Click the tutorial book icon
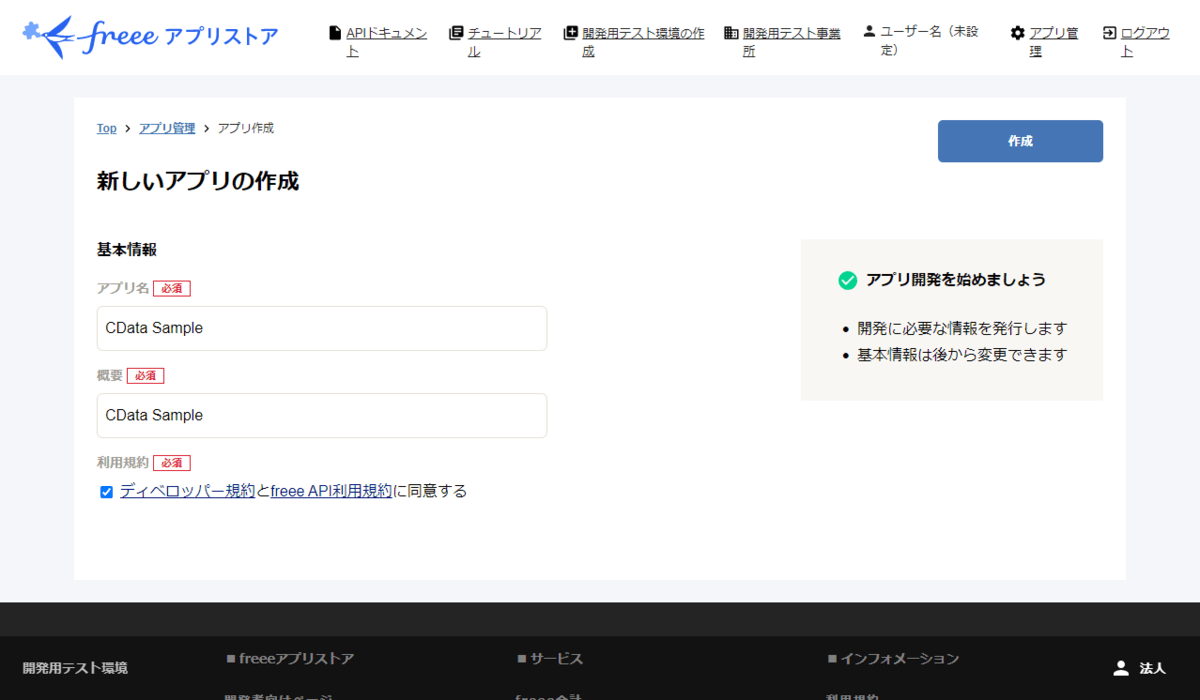This screenshot has height=700, width=1200. click(456, 33)
